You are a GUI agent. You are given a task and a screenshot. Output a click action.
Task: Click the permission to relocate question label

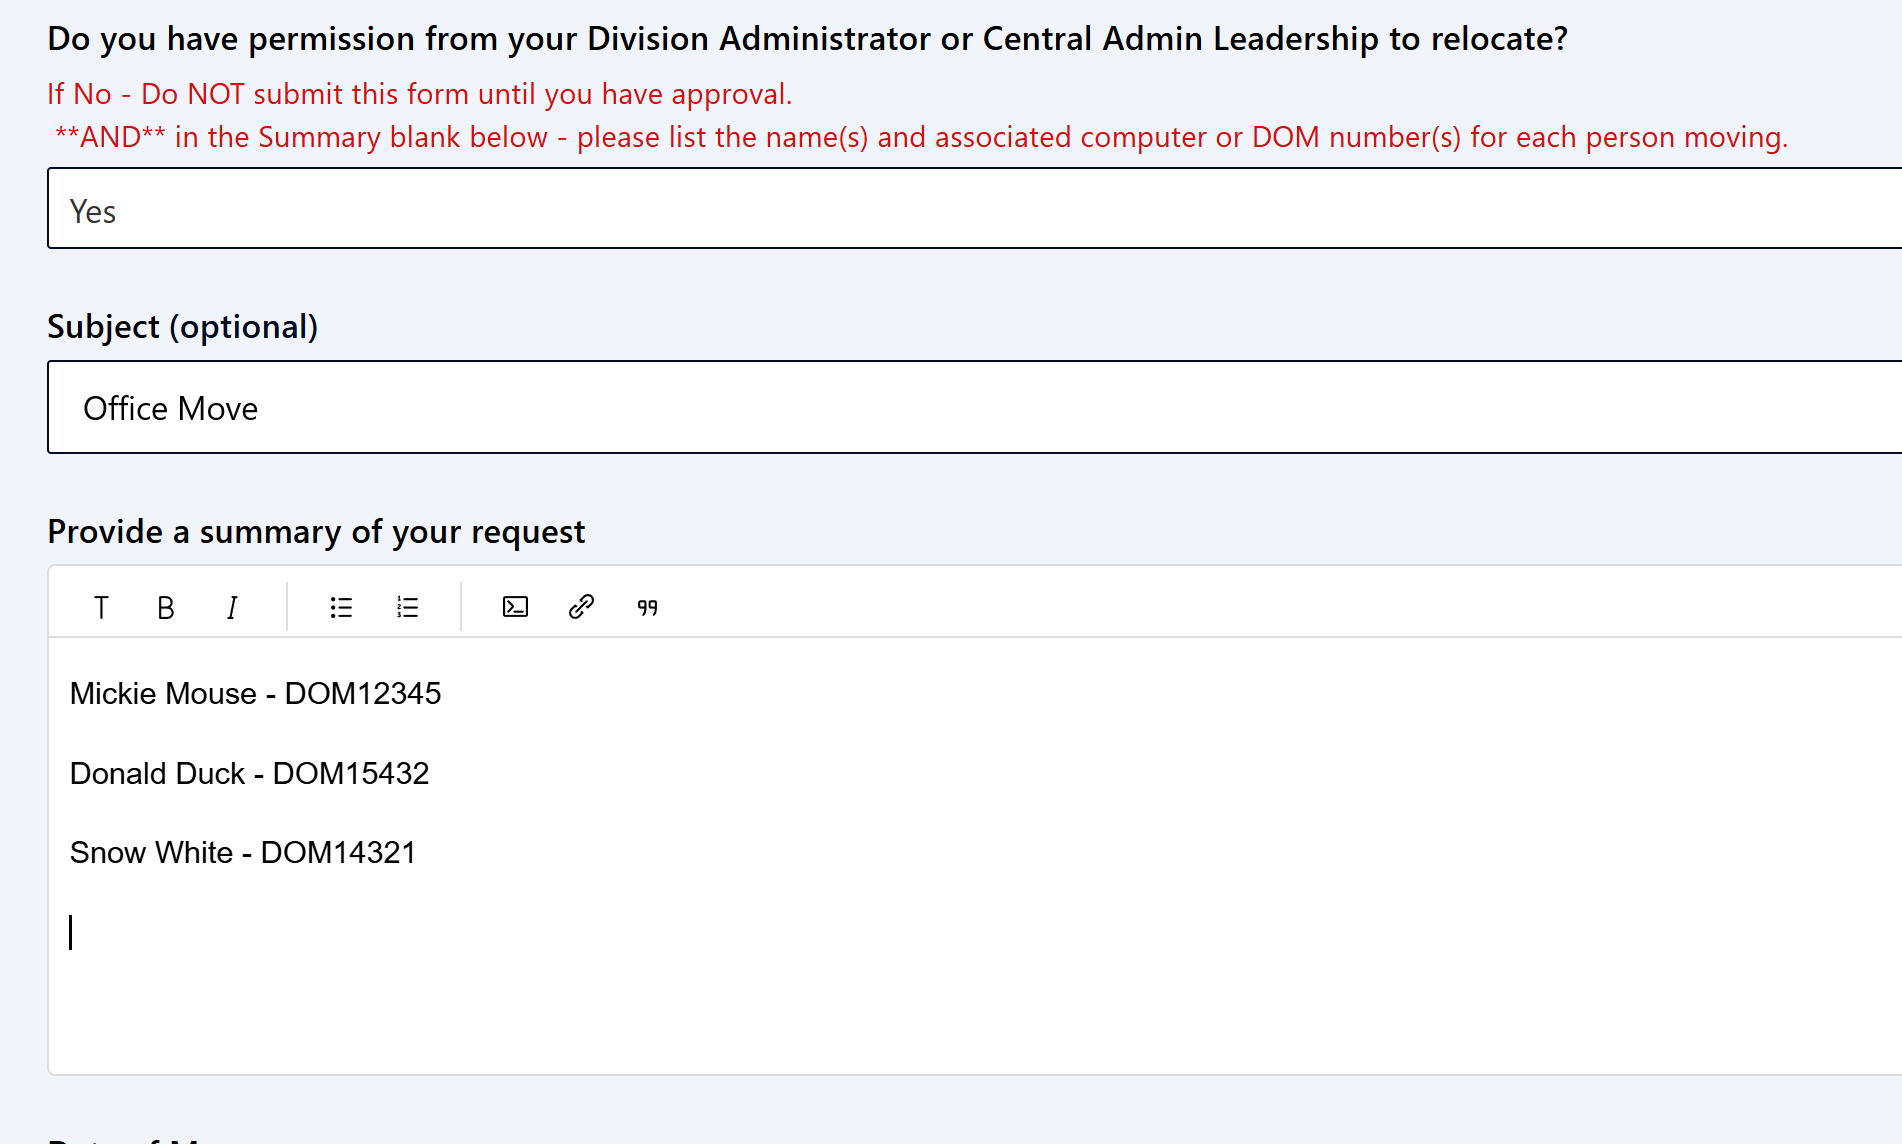pyautogui.click(x=808, y=39)
